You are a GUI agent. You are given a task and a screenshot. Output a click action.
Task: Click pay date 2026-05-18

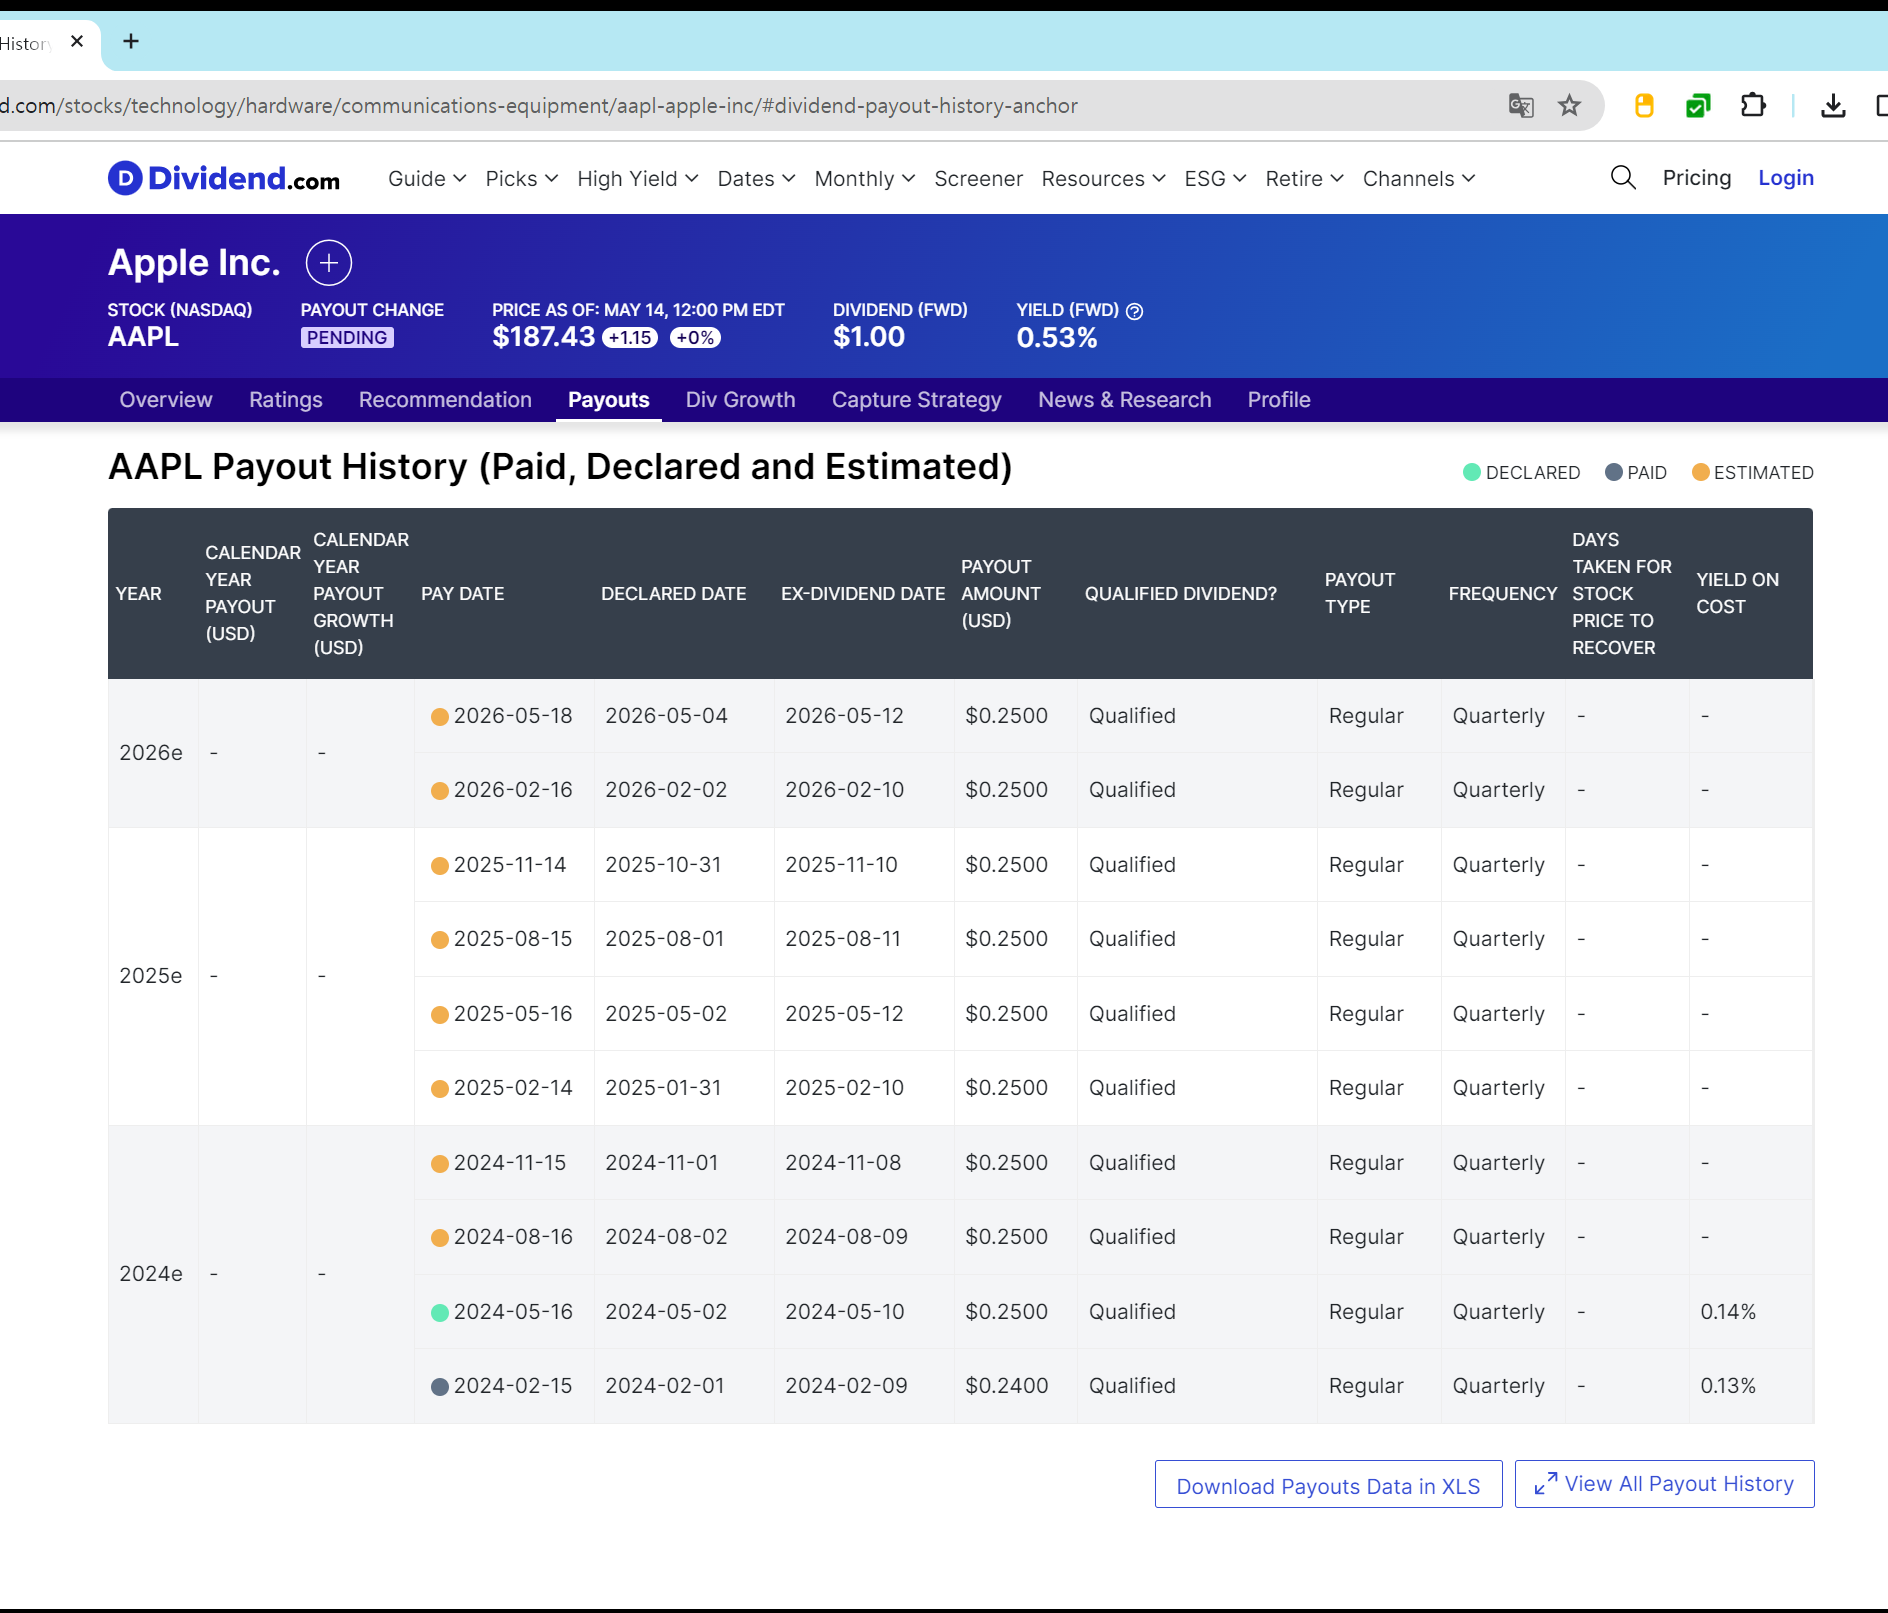point(513,716)
